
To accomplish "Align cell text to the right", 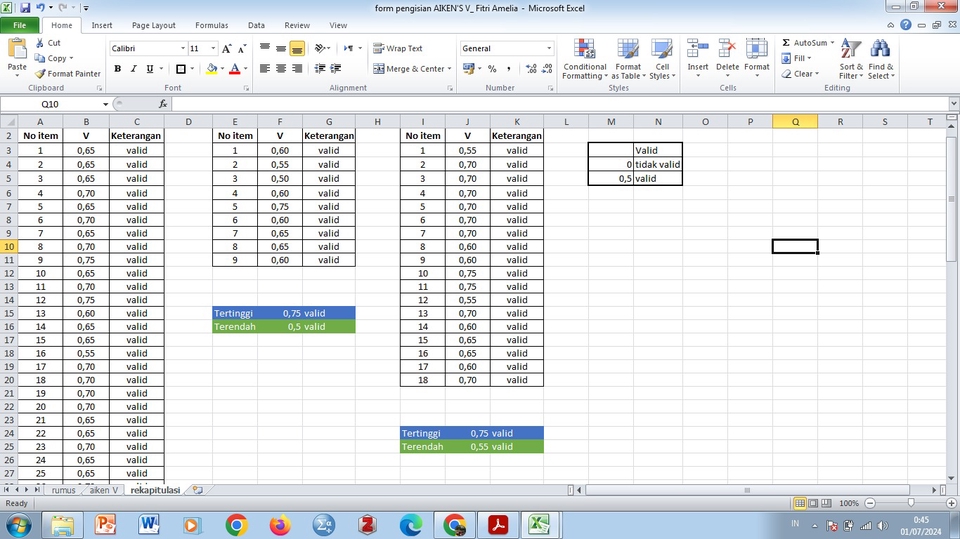I will point(296,69).
